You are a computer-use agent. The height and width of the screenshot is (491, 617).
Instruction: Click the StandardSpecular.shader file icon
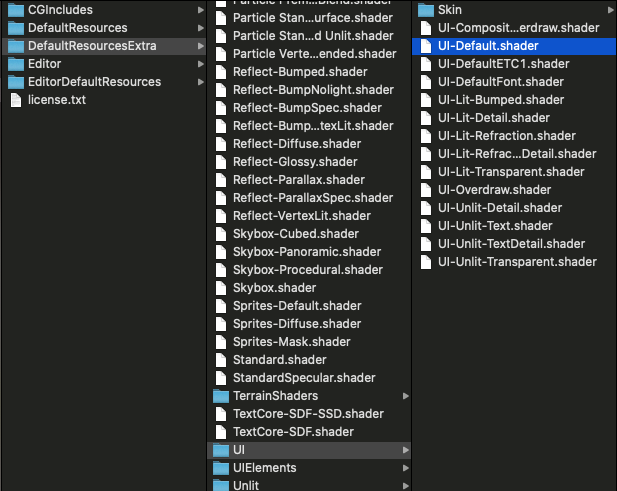221,378
